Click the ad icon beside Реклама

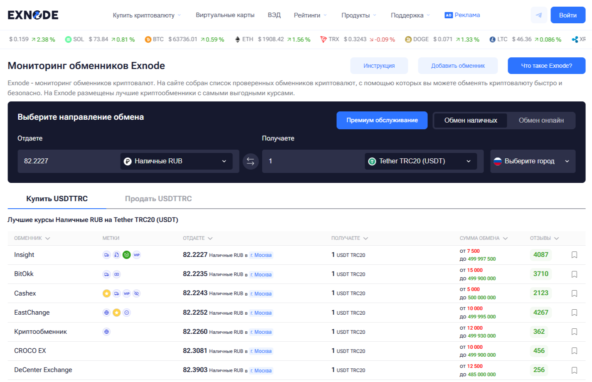(449, 15)
